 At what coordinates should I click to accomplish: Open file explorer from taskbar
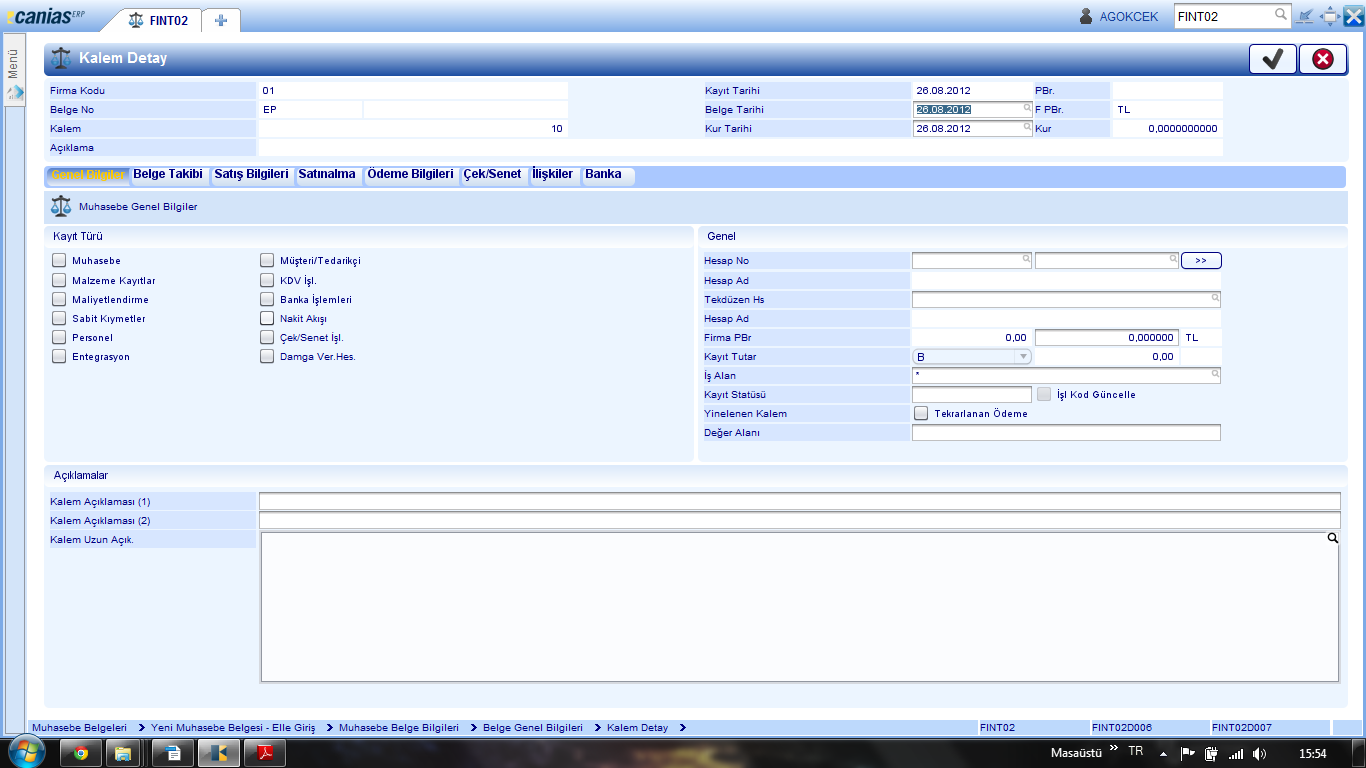point(125,753)
